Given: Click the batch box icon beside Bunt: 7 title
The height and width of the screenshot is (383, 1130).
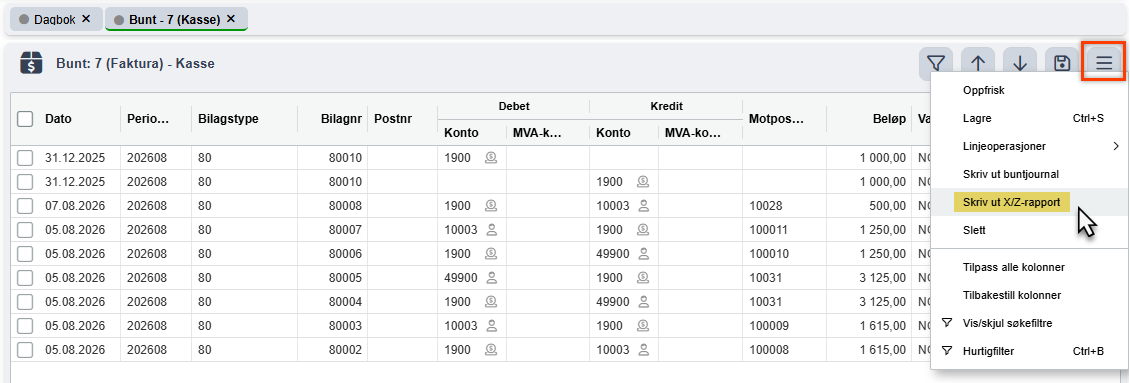Looking at the screenshot, I should 32,63.
